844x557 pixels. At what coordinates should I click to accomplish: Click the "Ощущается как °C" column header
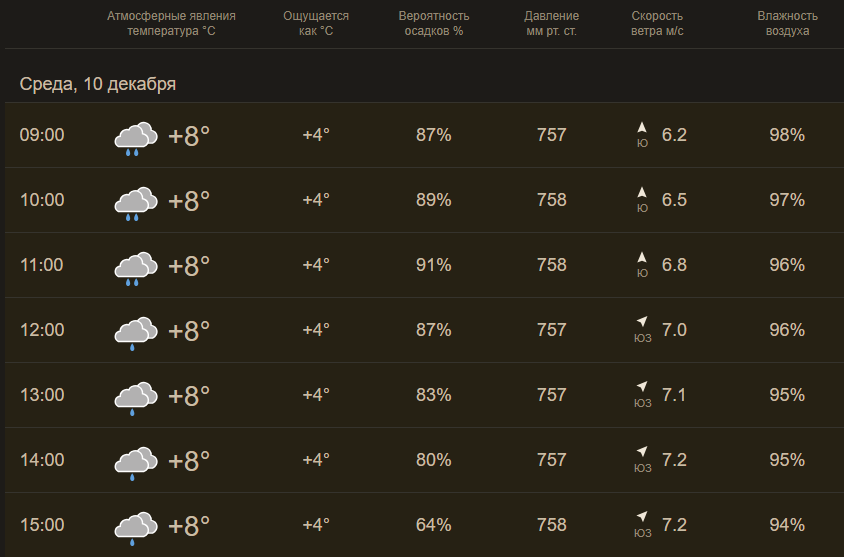(x=316, y=24)
